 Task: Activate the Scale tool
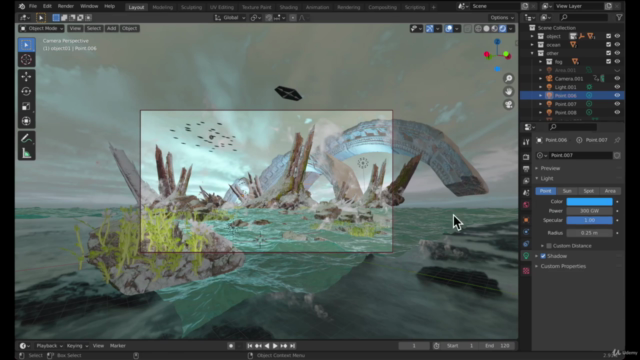[x=26, y=106]
